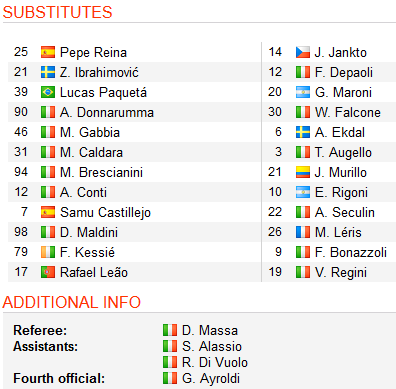Click the ADDITIONAL INFO section heading
The image size is (396, 389).
click(72, 302)
